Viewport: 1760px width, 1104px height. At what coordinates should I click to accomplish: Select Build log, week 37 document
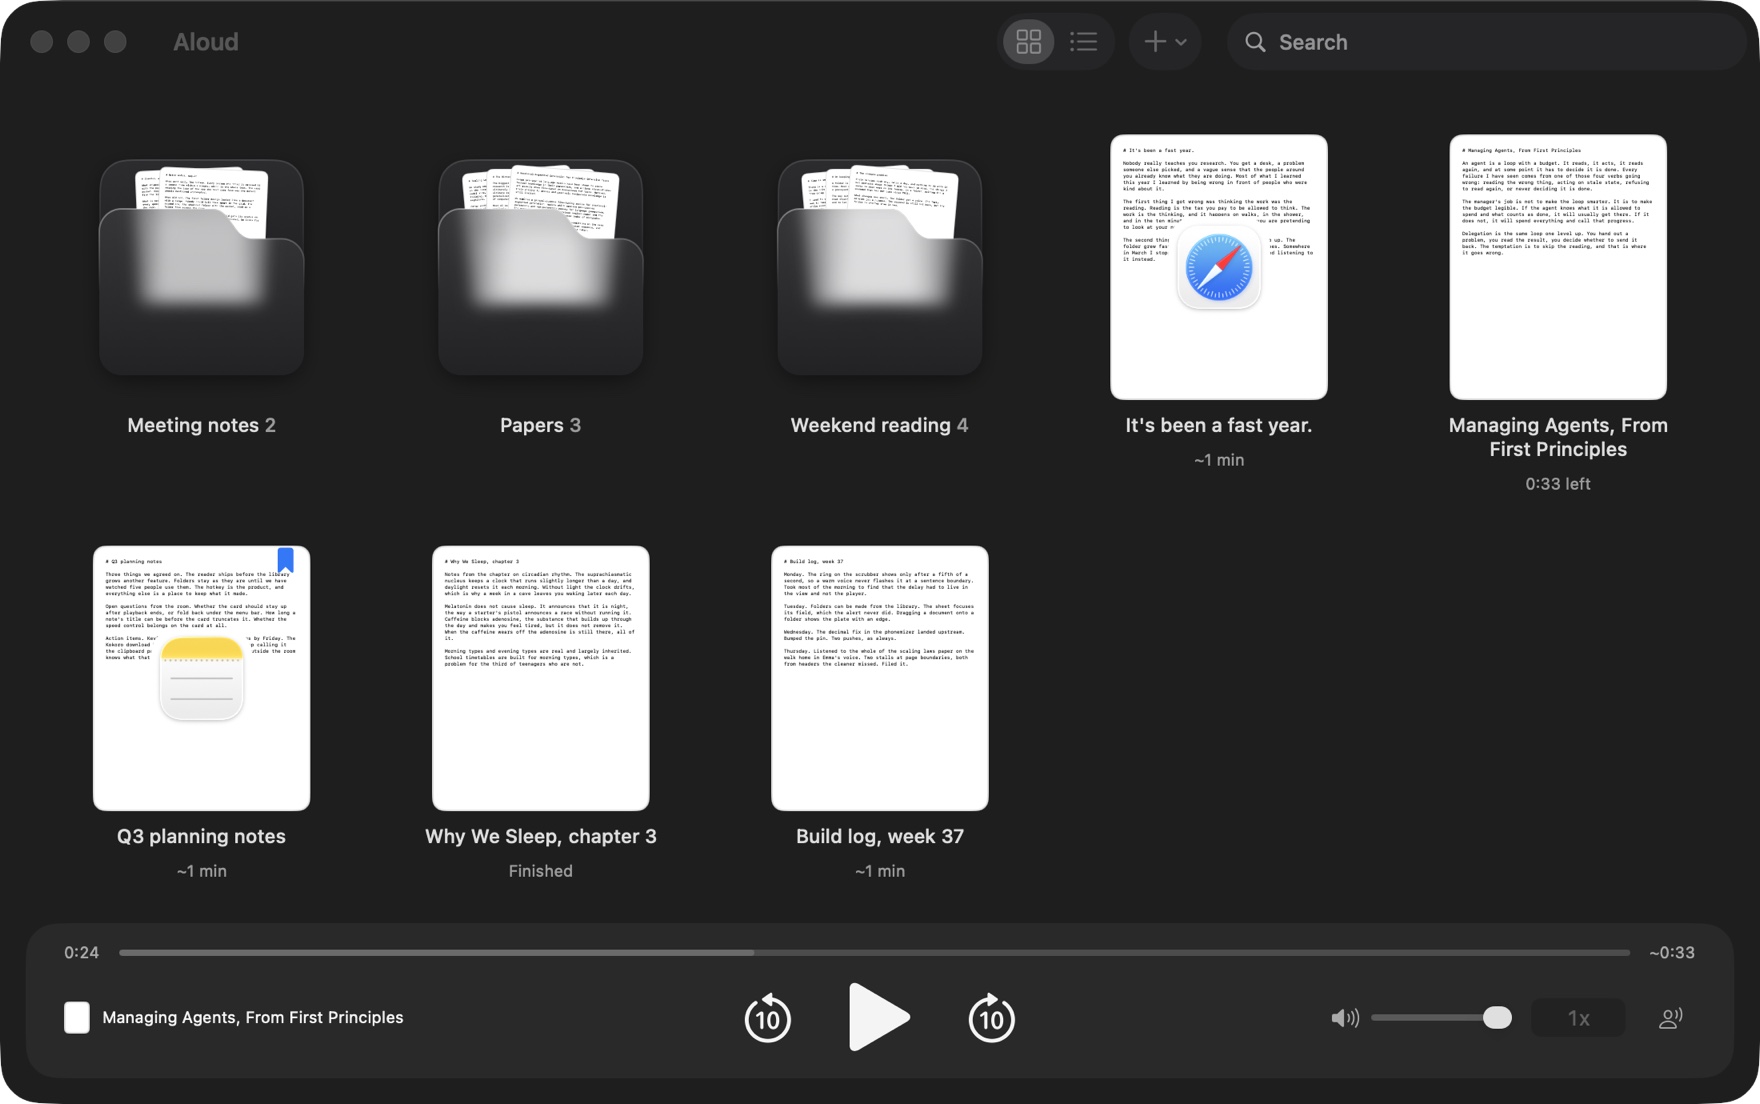(879, 678)
